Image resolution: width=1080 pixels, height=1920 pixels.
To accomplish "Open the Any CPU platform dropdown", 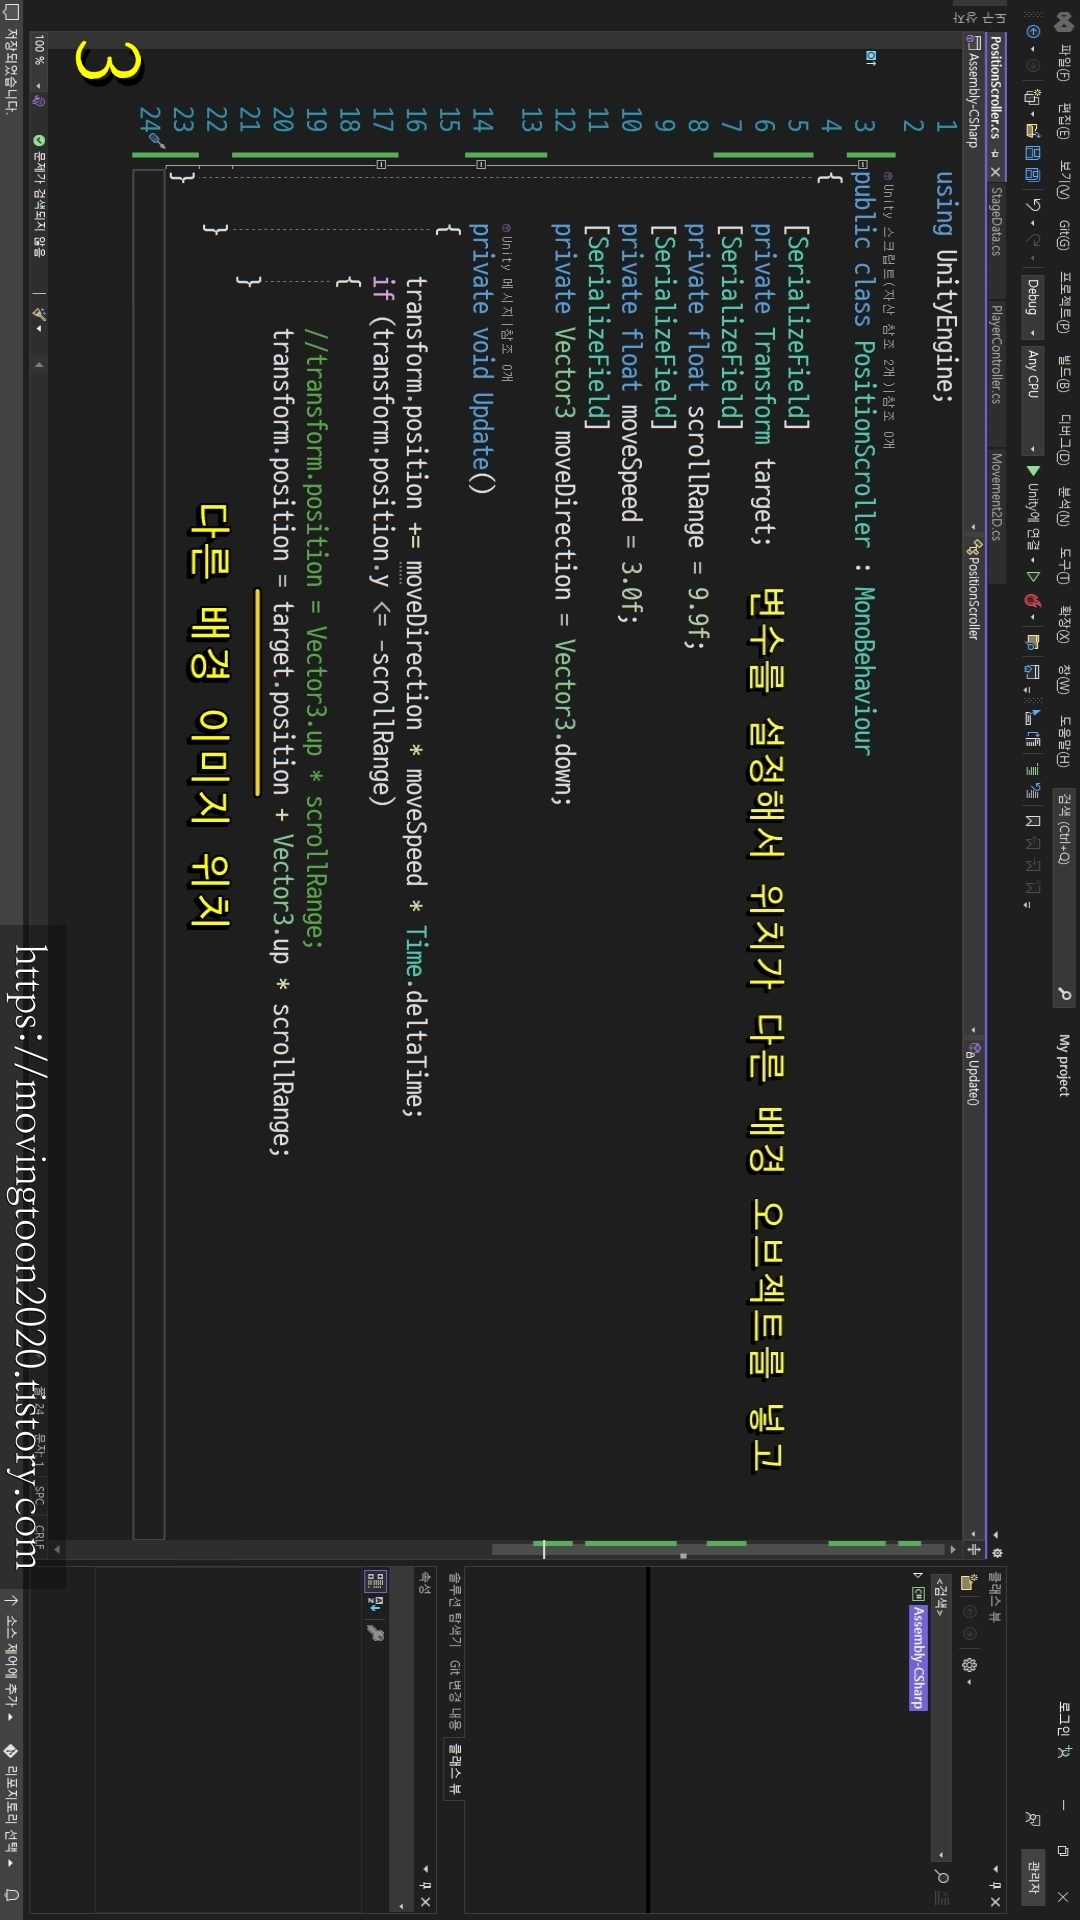I will pos(1033,400).
